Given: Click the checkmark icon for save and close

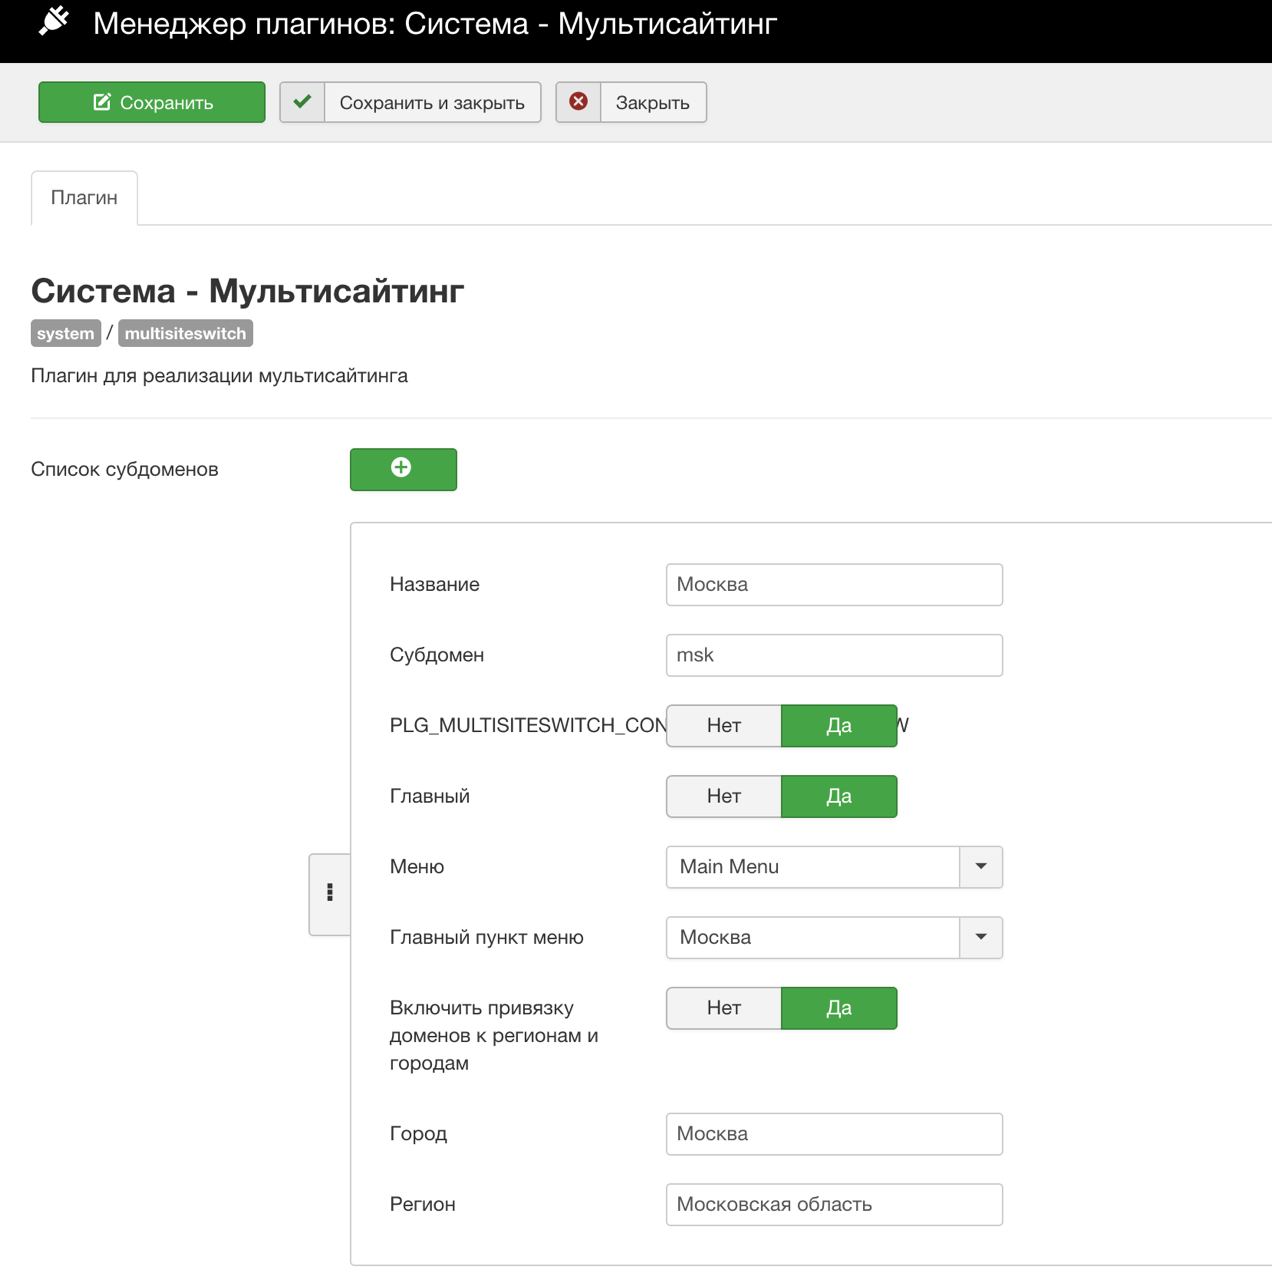Looking at the screenshot, I should click(x=302, y=102).
